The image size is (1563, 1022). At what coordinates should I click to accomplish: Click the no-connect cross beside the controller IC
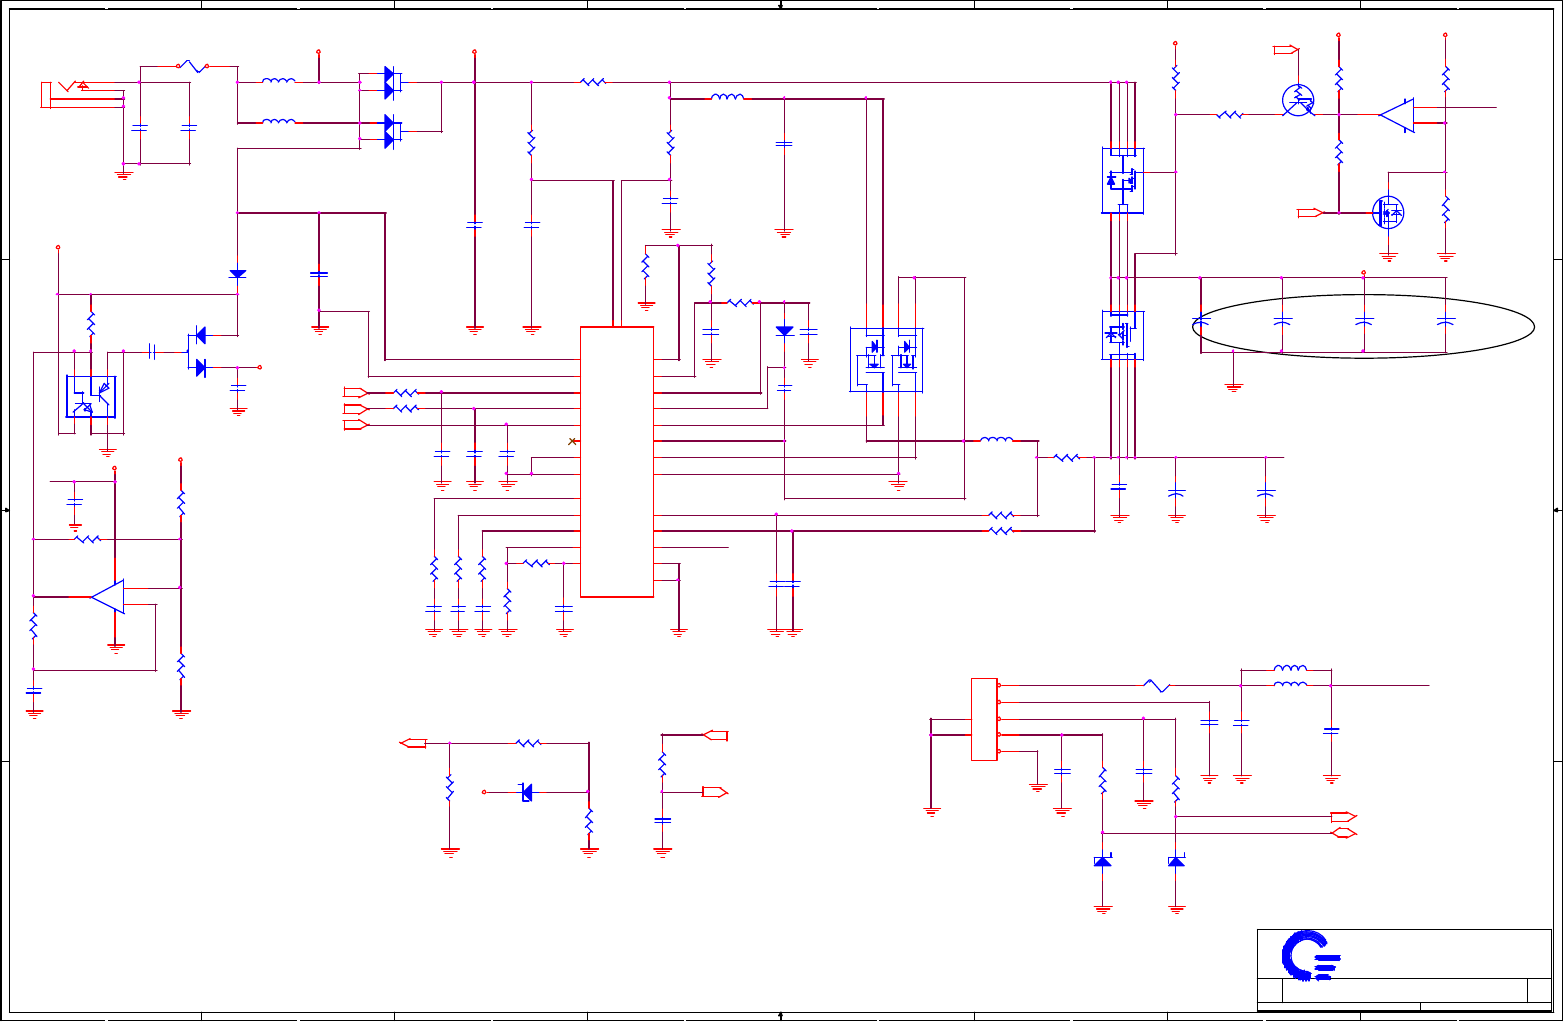[572, 441]
